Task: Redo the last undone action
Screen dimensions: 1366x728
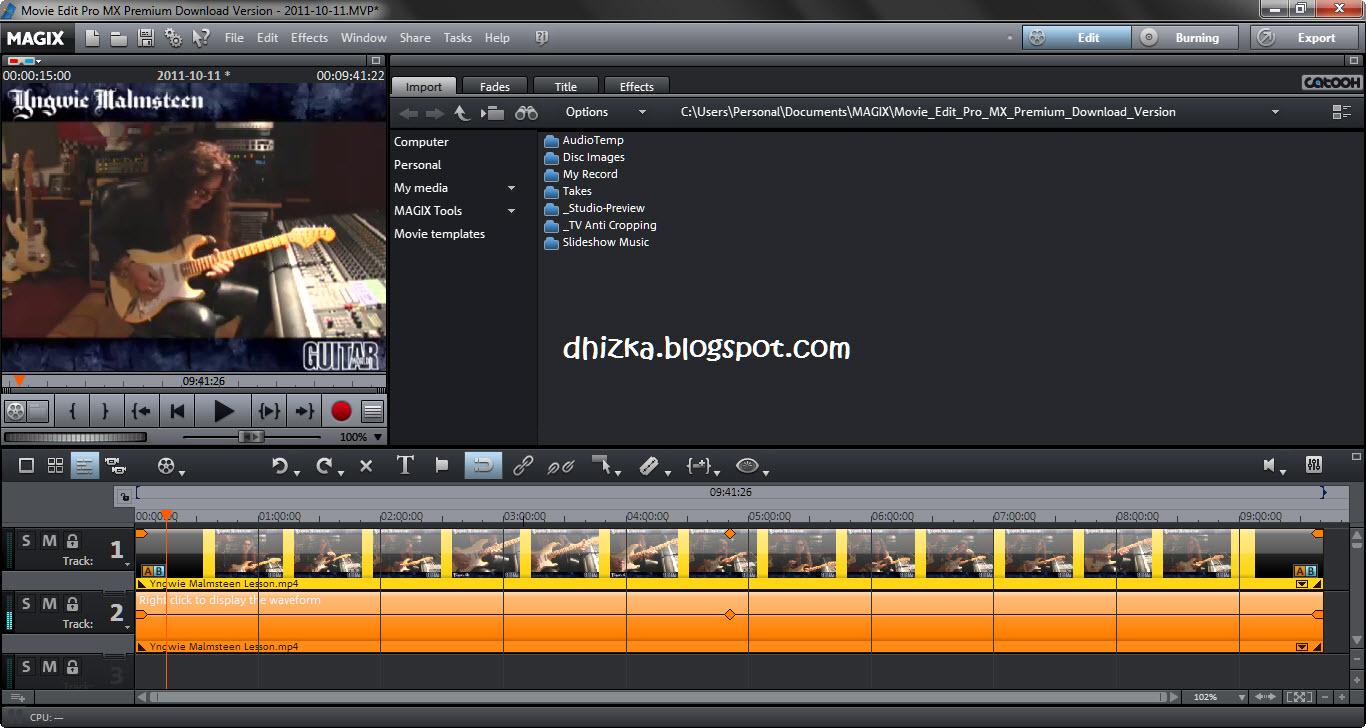Action: click(323, 466)
